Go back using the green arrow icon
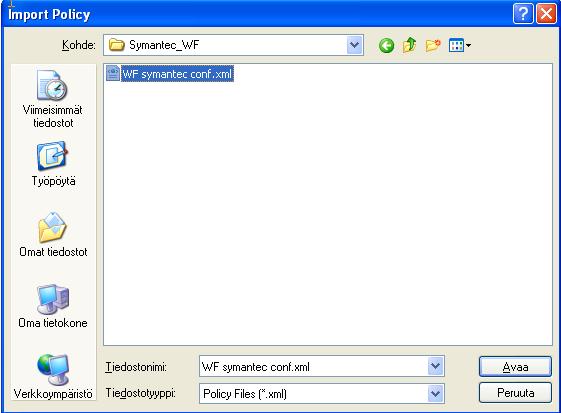 tap(386, 45)
